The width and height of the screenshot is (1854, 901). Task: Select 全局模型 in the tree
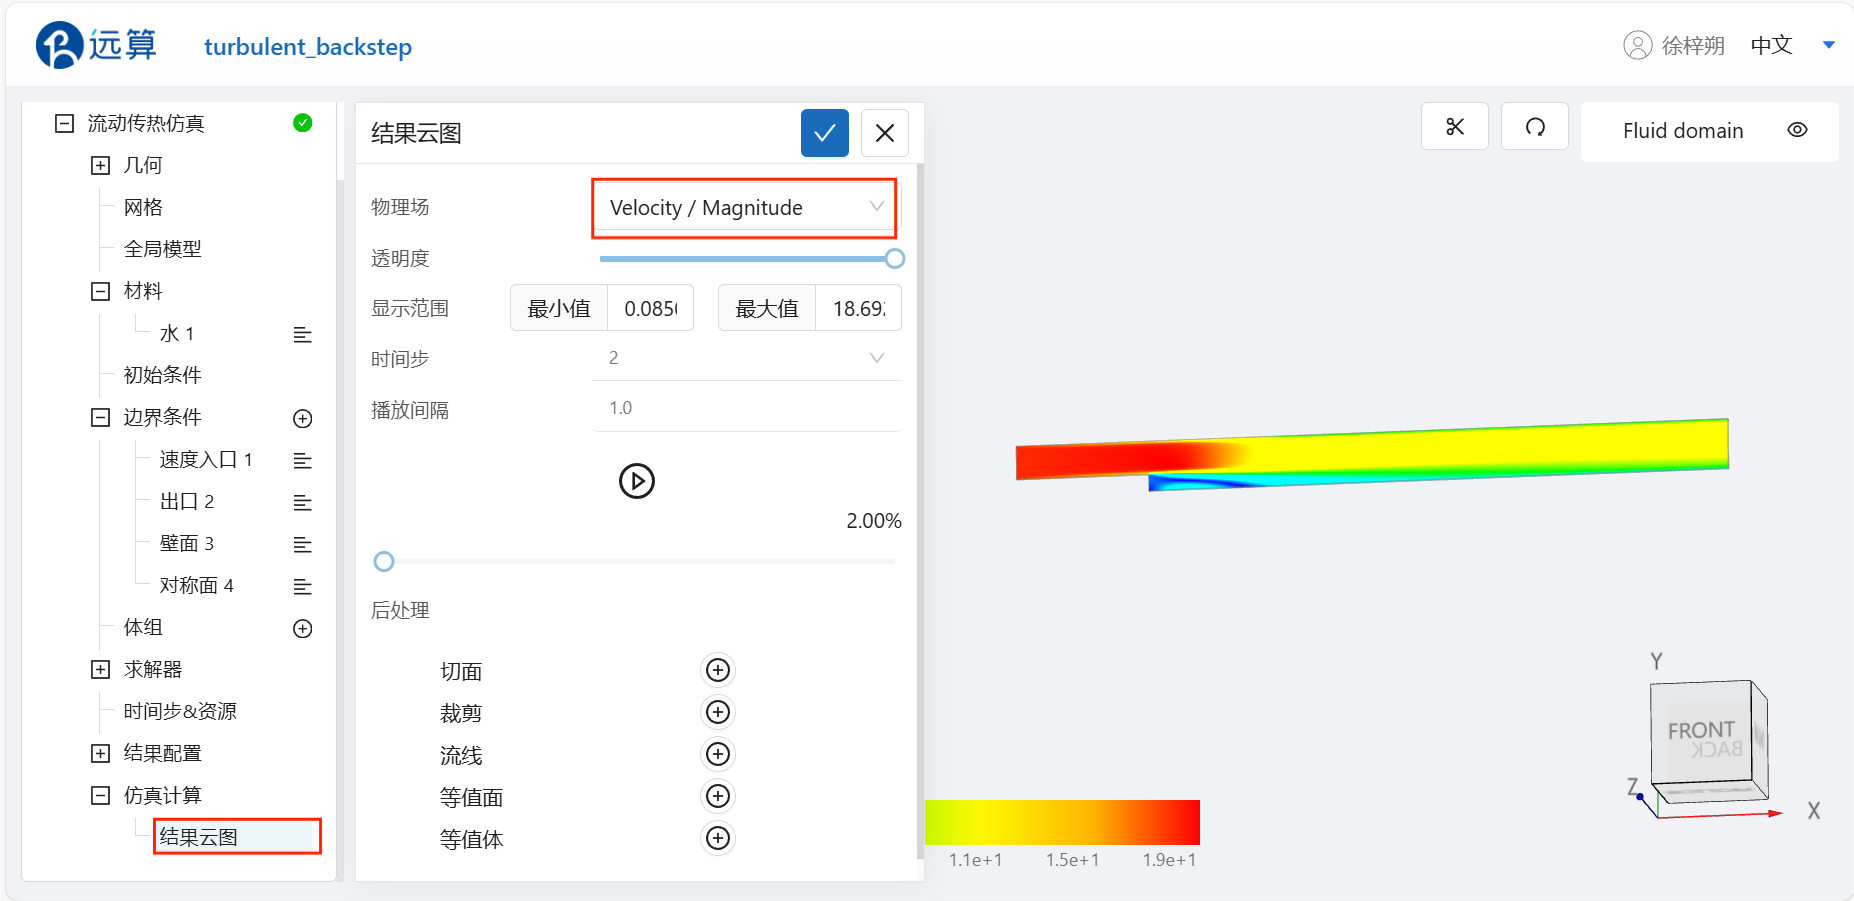point(163,249)
